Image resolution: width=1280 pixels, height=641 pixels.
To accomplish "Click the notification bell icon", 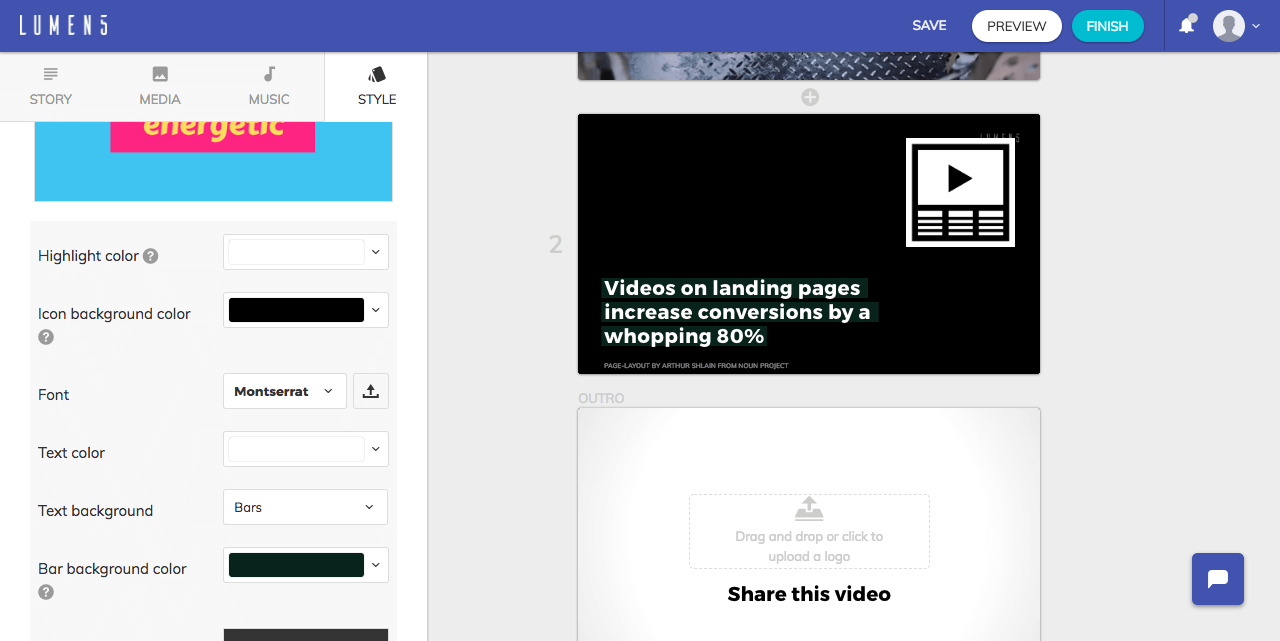I will click(x=1187, y=25).
